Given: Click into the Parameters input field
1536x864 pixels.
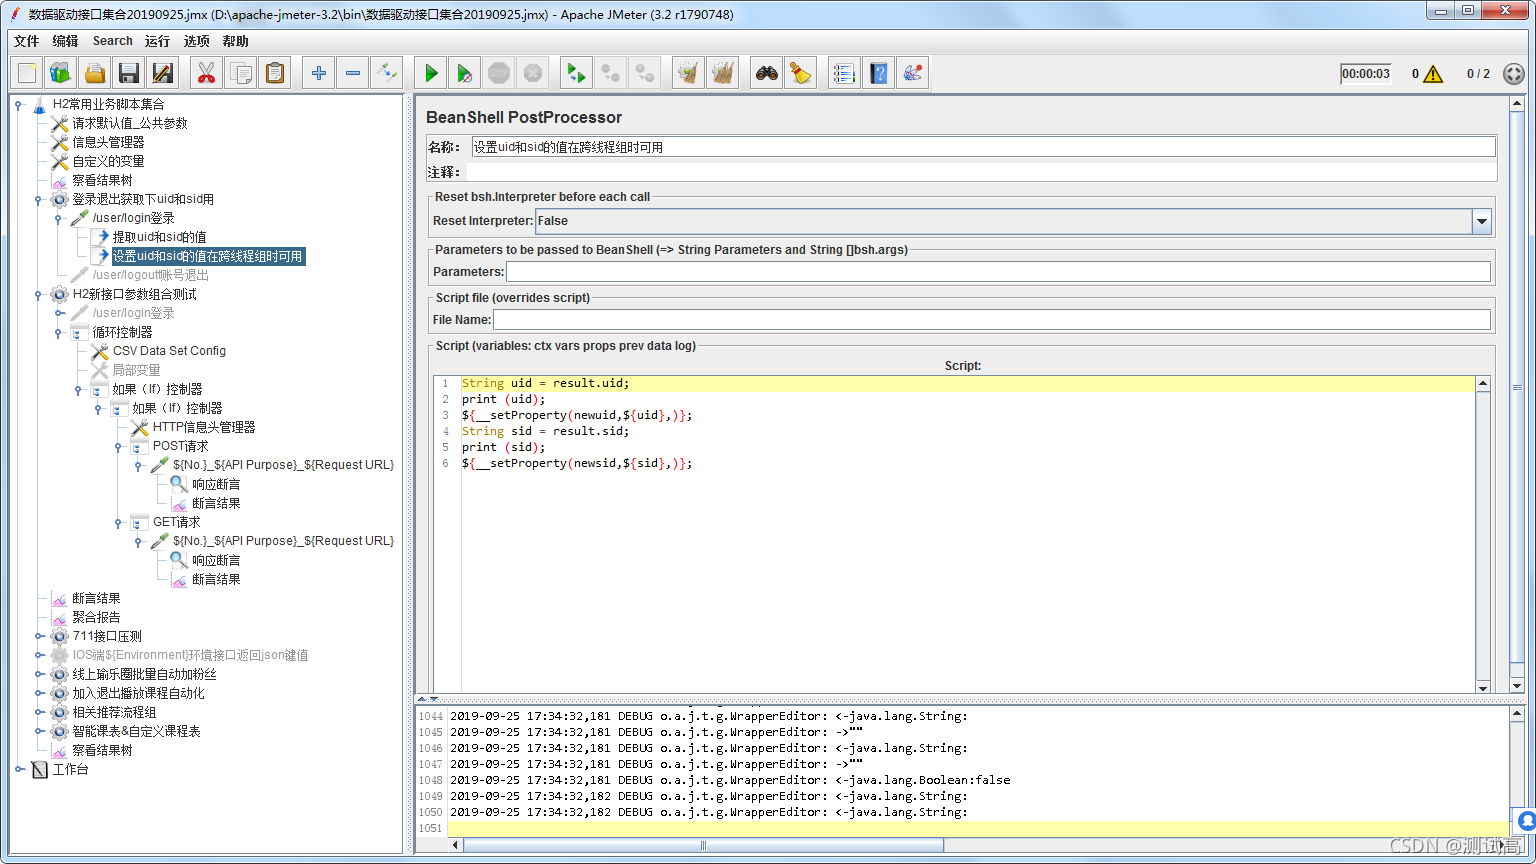Looking at the screenshot, I should click(x=998, y=272).
